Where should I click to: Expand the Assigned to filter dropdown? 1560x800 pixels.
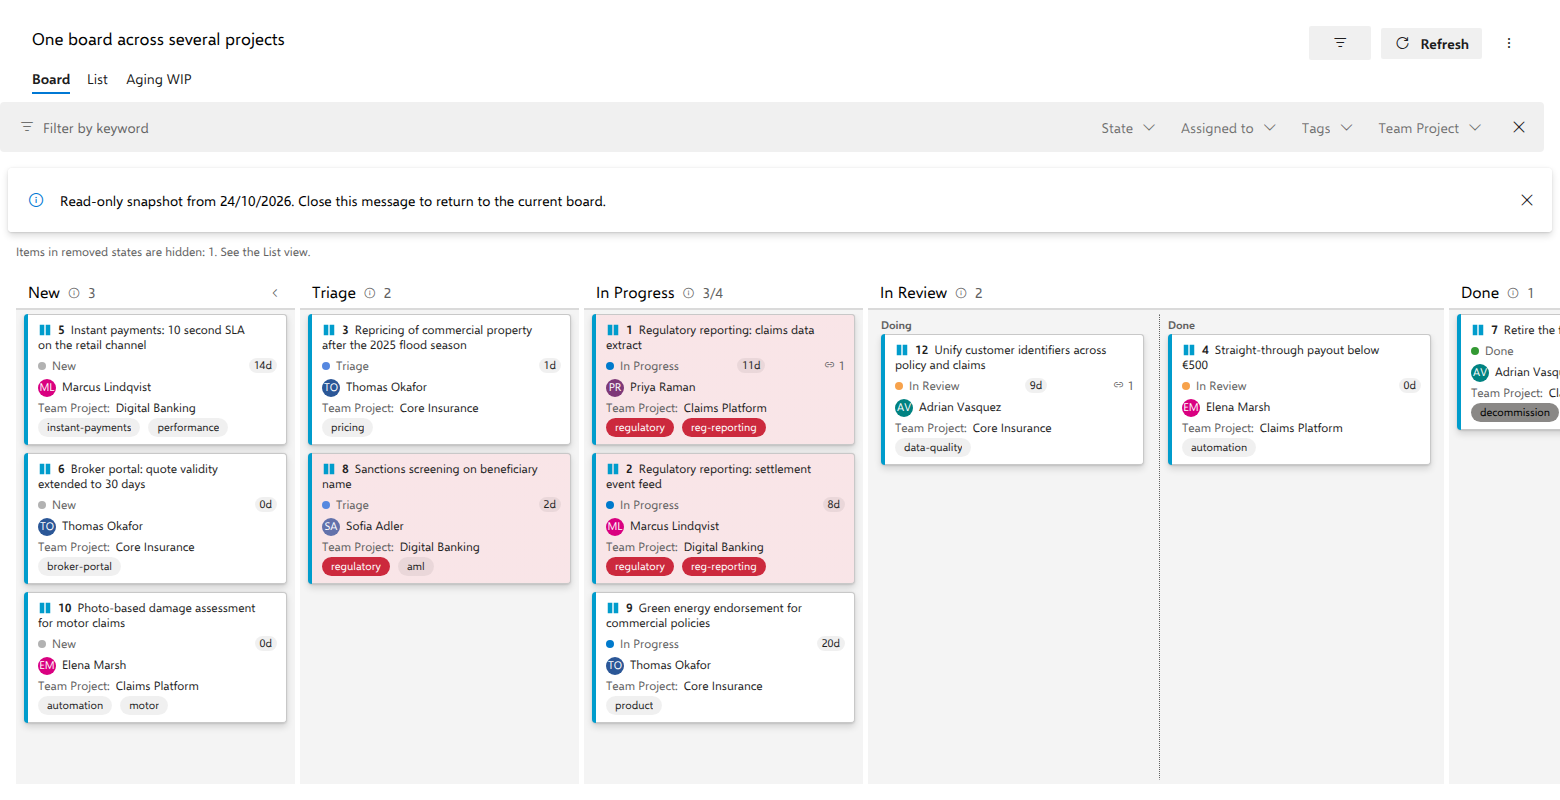click(x=1228, y=128)
